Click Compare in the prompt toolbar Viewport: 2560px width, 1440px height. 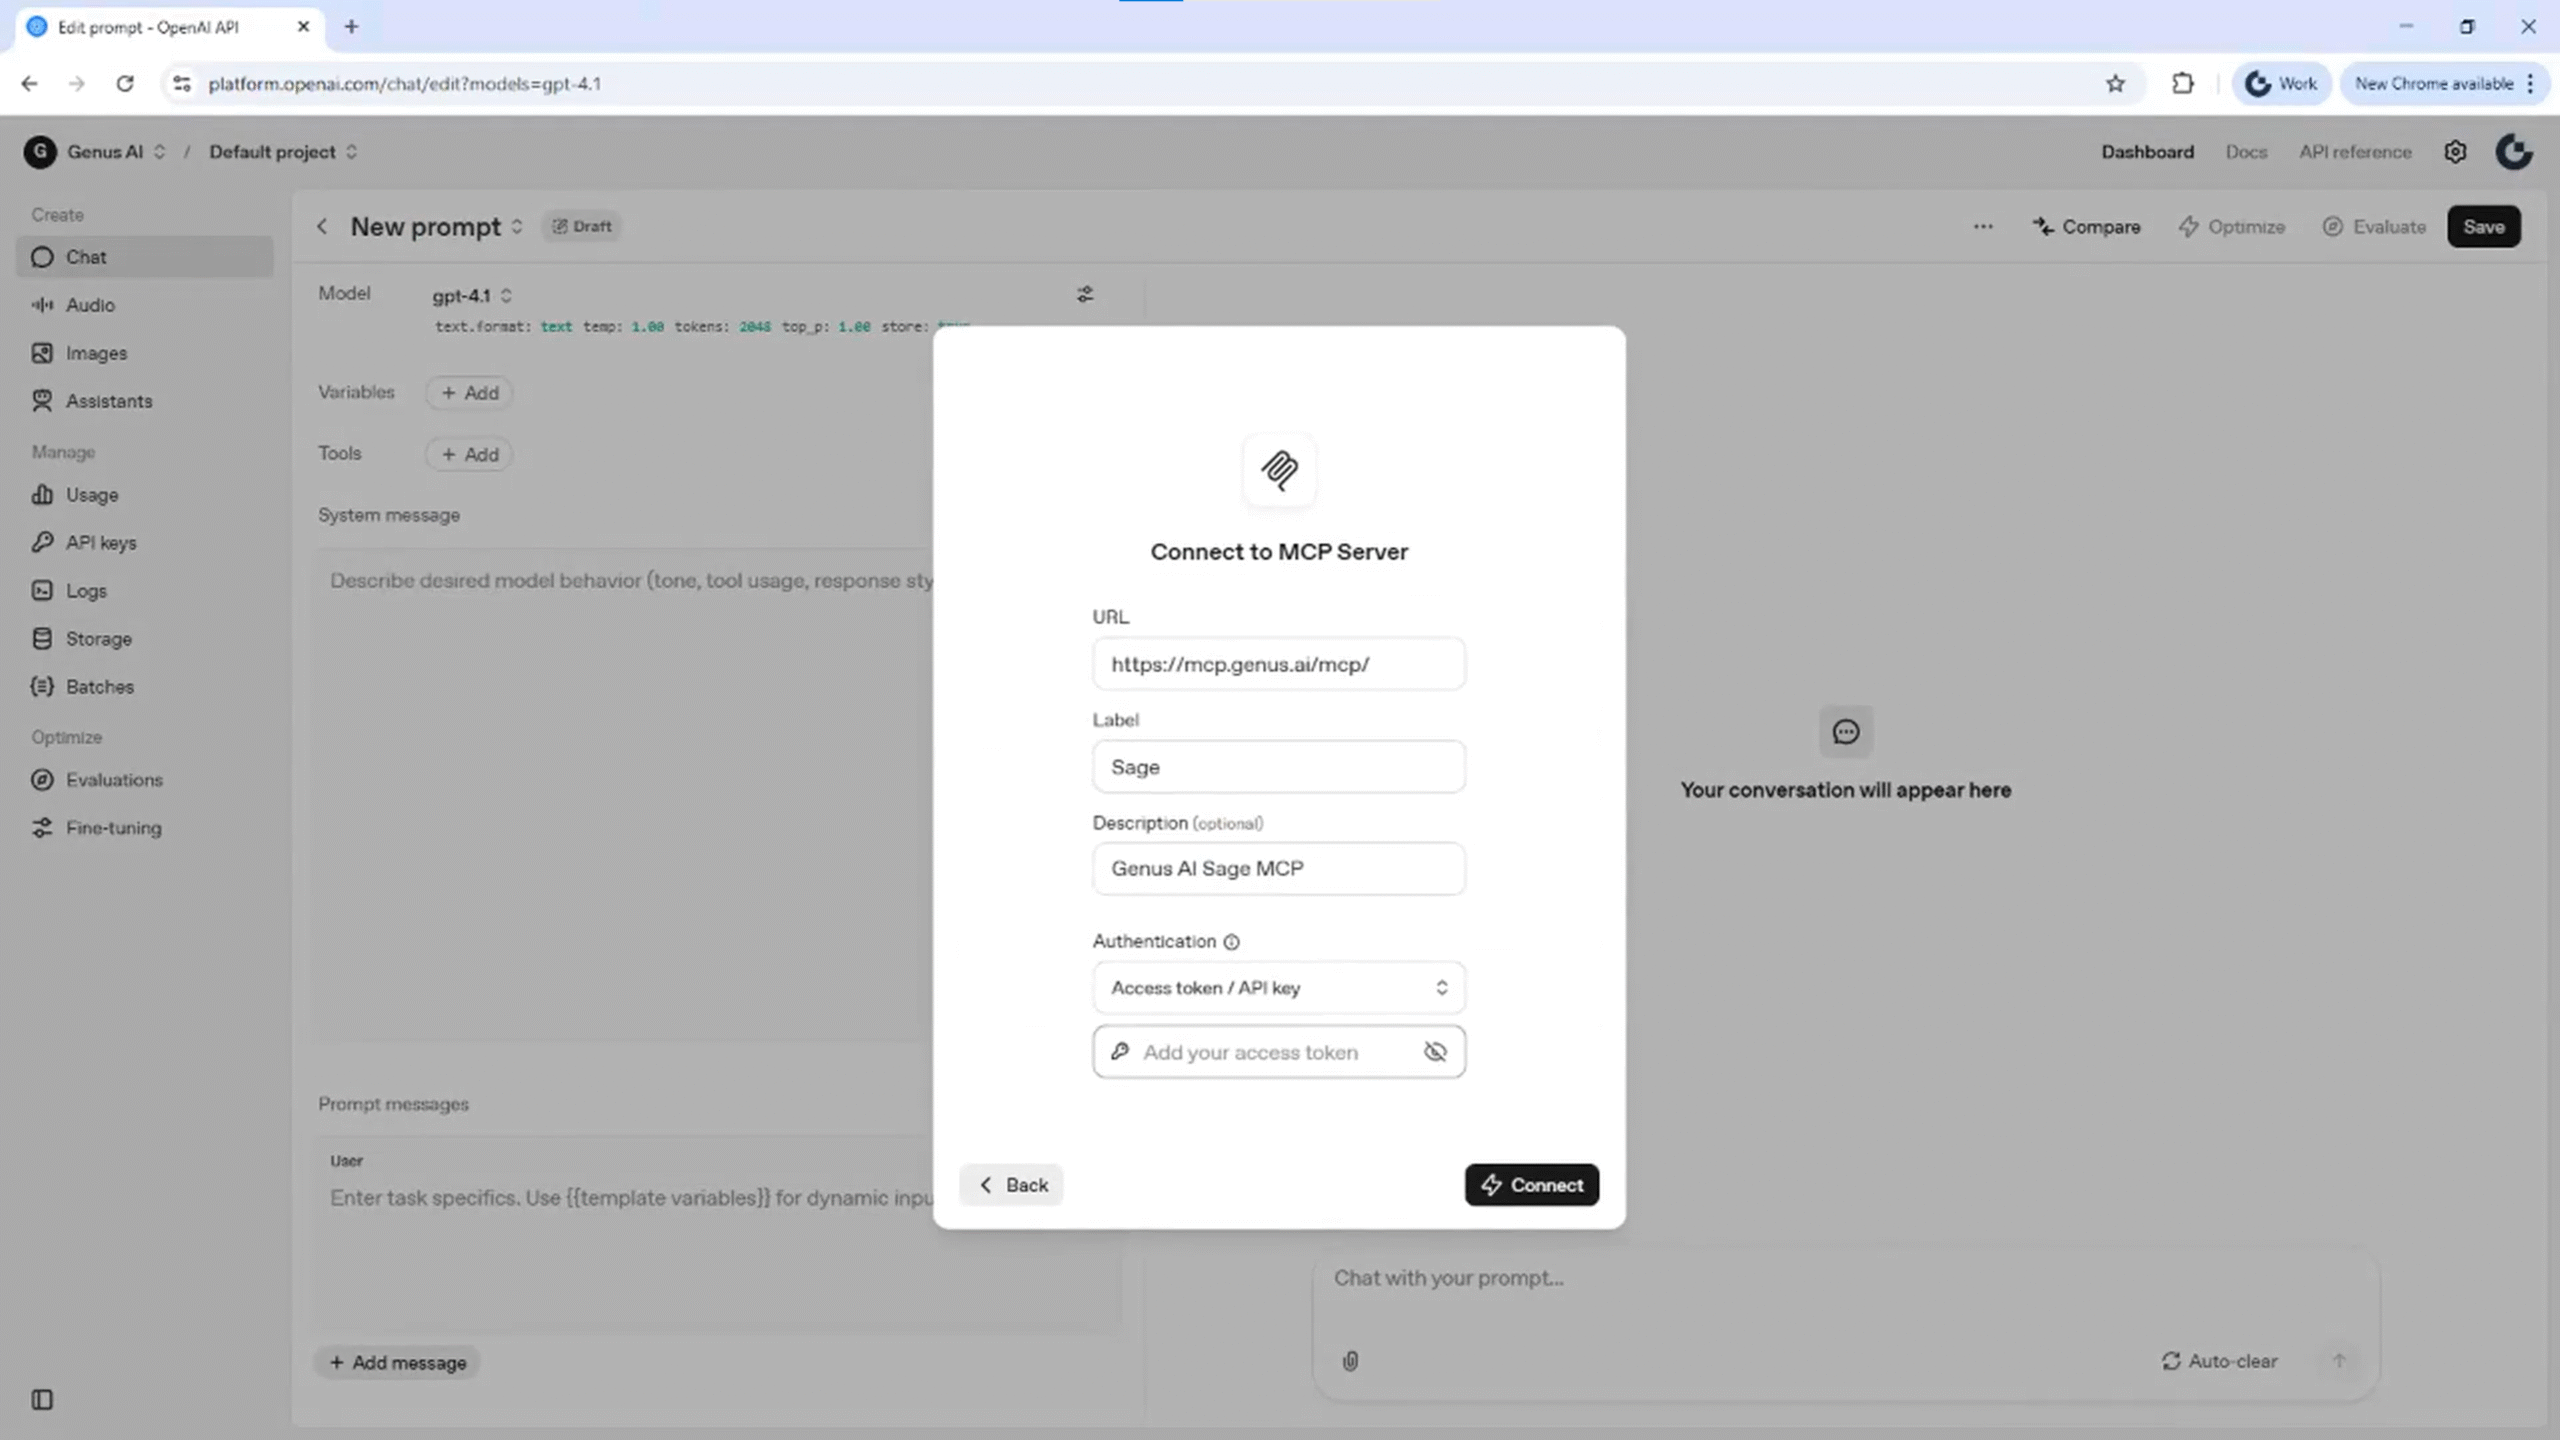[2086, 227]
